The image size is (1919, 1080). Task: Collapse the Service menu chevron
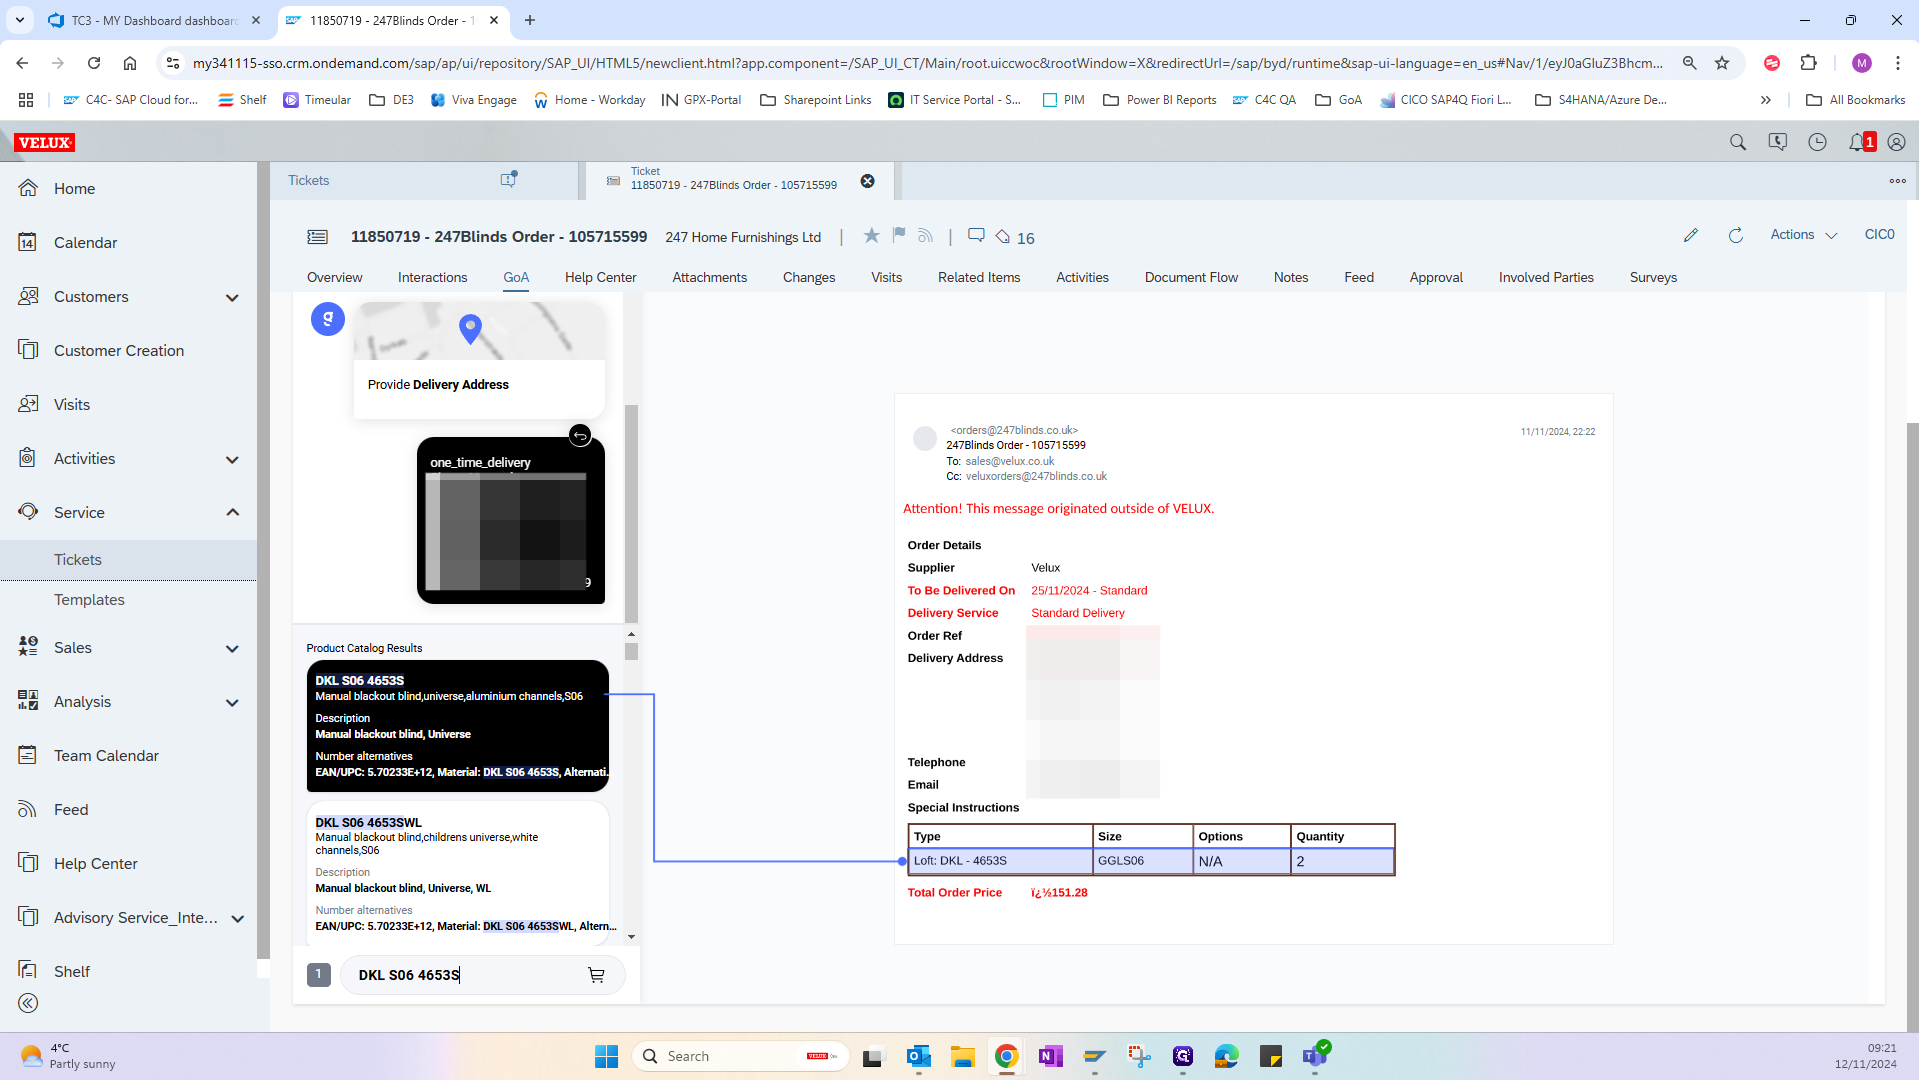232,512
